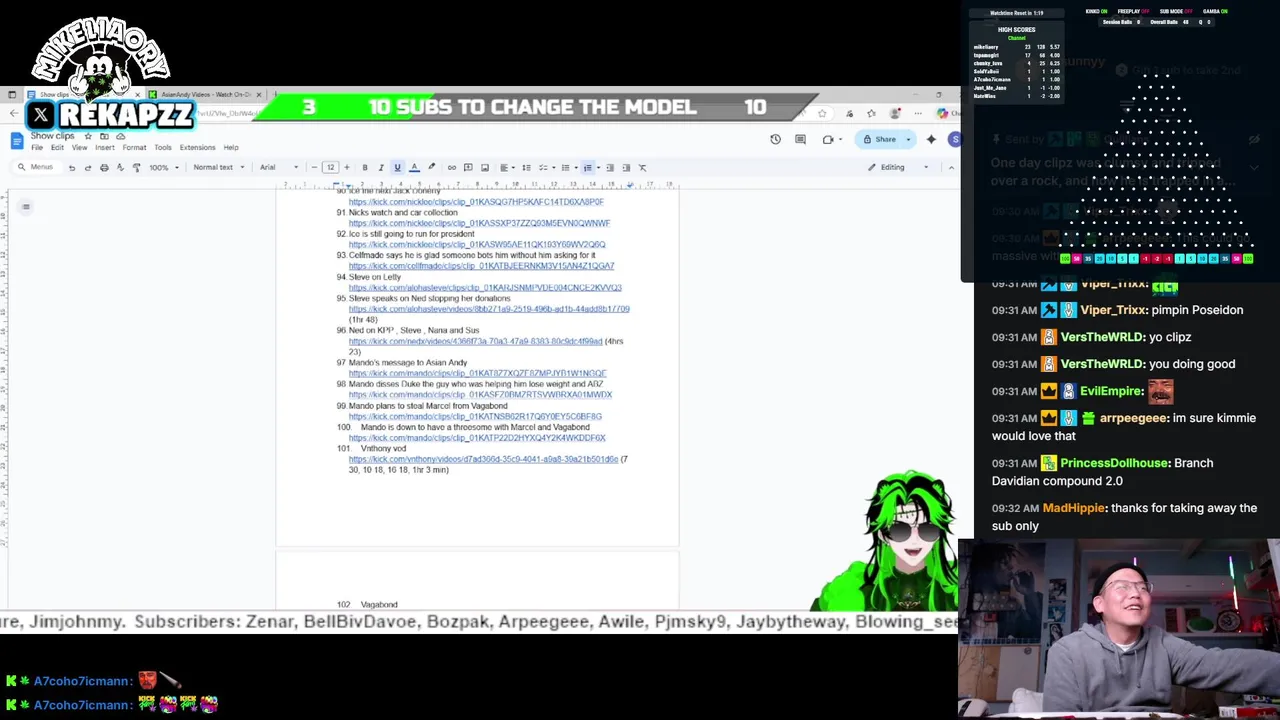This screenshot has height=720, width=1280.
Task: Click the Add comment toolbar icon
Action: pyautogui.click(x=468, y=168)
